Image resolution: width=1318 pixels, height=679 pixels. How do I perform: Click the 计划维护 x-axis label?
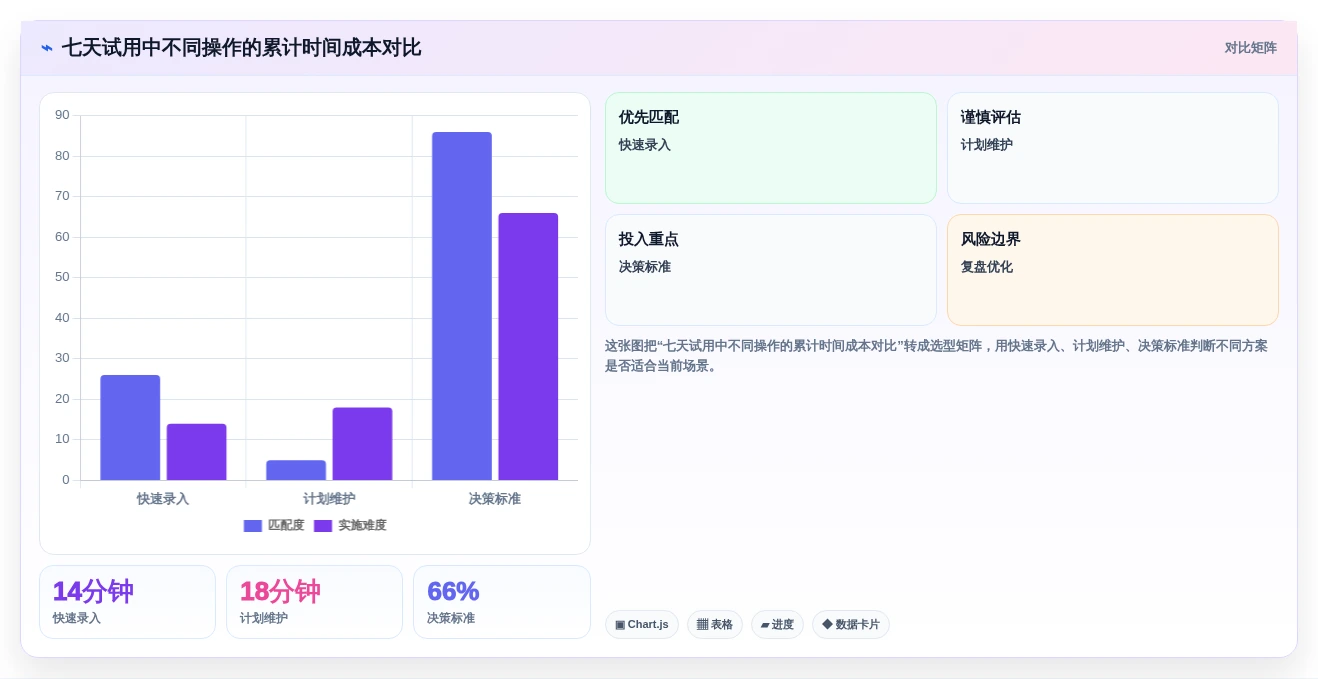[329, 499]
